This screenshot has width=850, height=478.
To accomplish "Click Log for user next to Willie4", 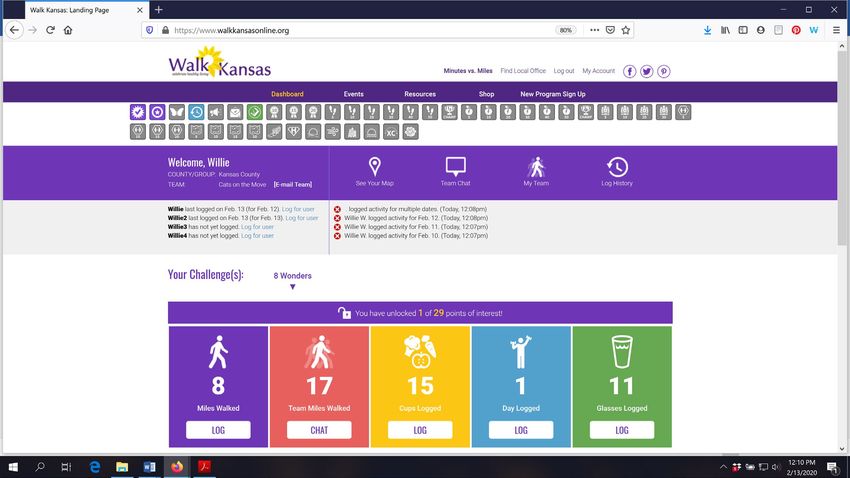I will pos(257,236).
